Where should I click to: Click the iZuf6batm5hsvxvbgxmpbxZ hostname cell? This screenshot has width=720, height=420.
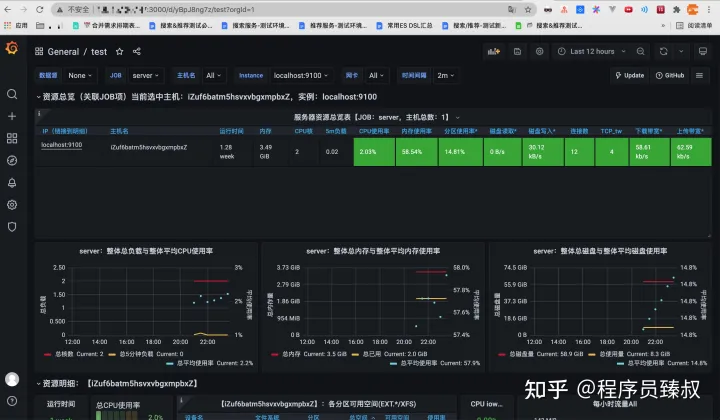coord(149,147)
